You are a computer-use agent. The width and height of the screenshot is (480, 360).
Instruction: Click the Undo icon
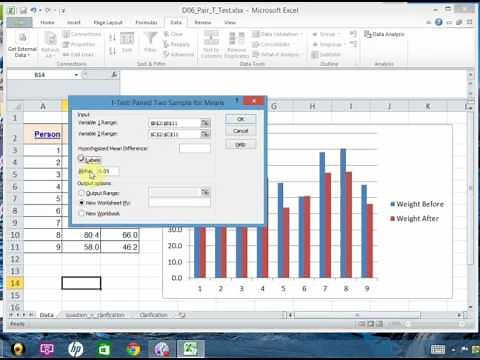point(34,11)
